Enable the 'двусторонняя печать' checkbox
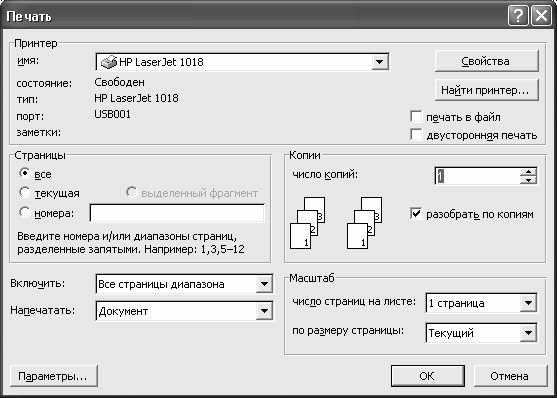 (416, 135)
